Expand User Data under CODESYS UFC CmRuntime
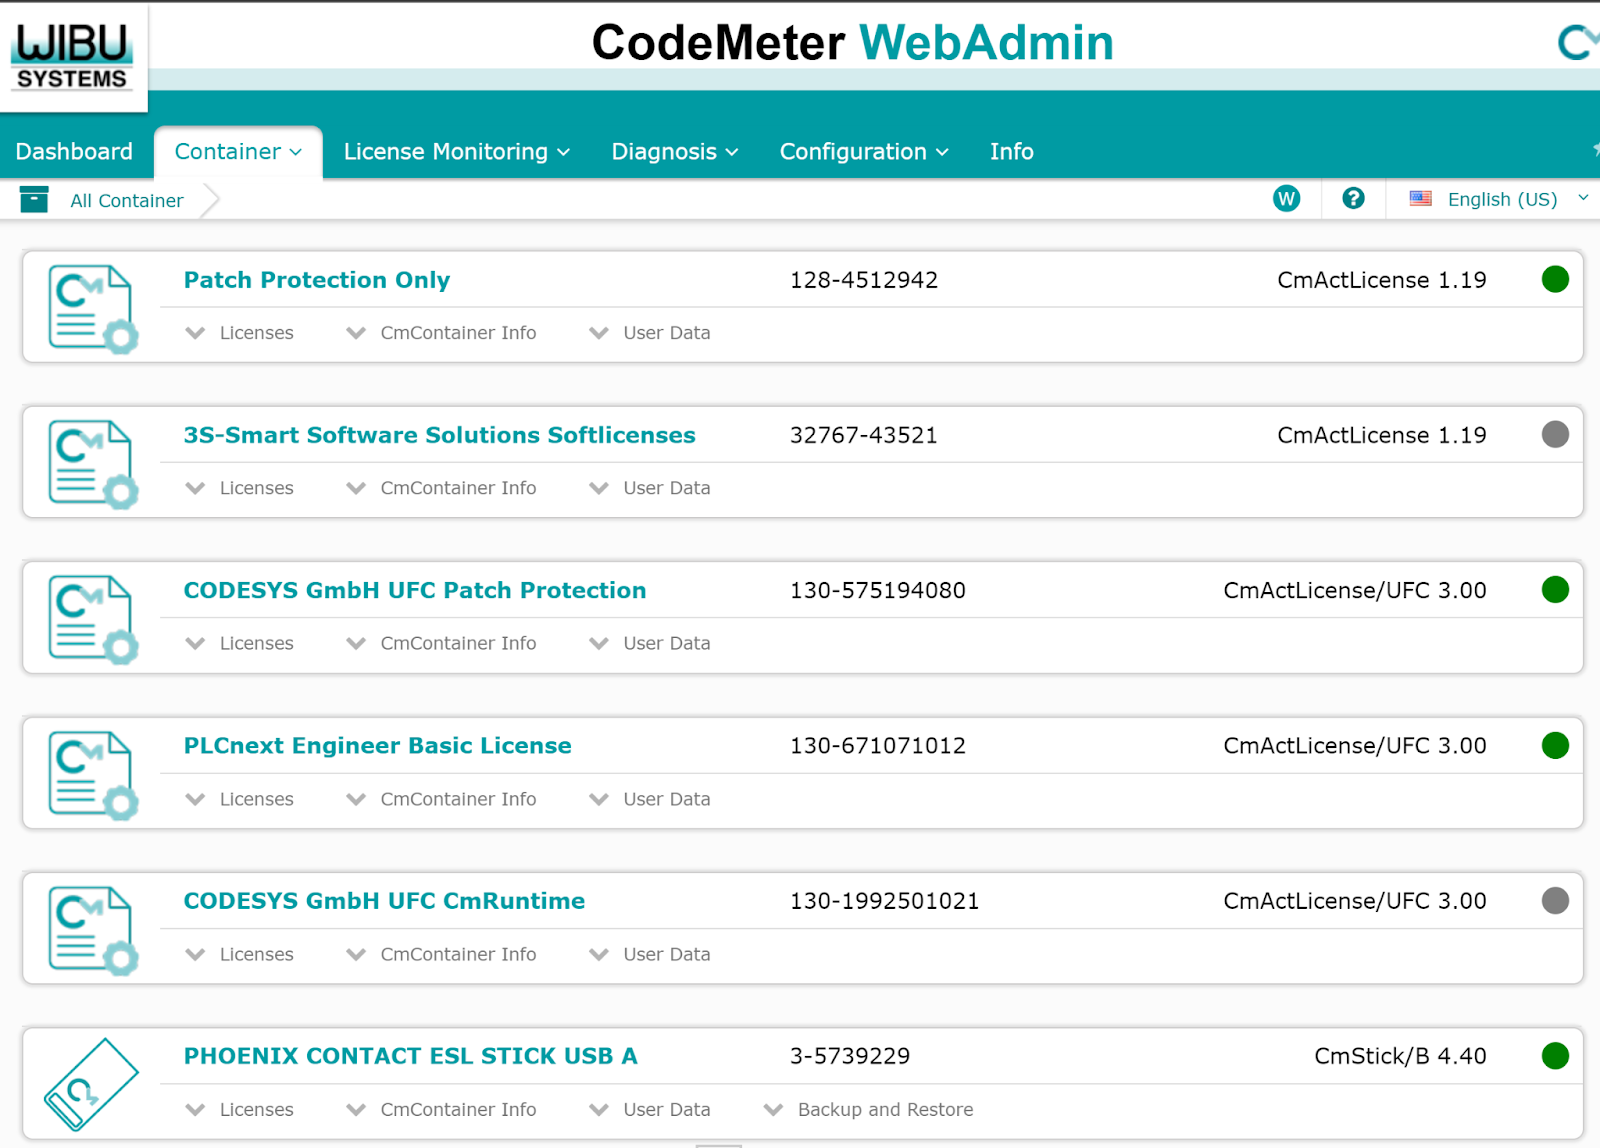Image resolution: width=1600 pixels, height=1148 pixels. (650, 954)
